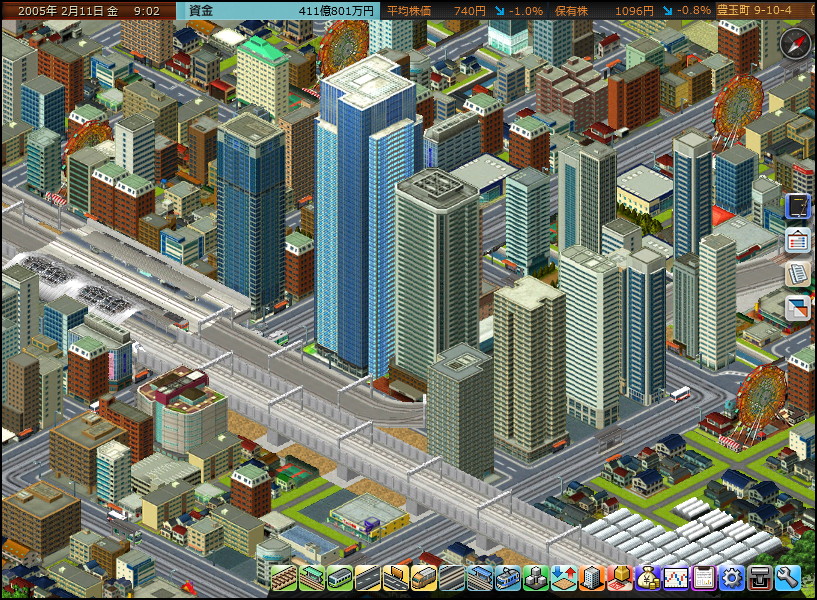
Task: Click the overlapping windows icon on right
Action: [798, 308]
